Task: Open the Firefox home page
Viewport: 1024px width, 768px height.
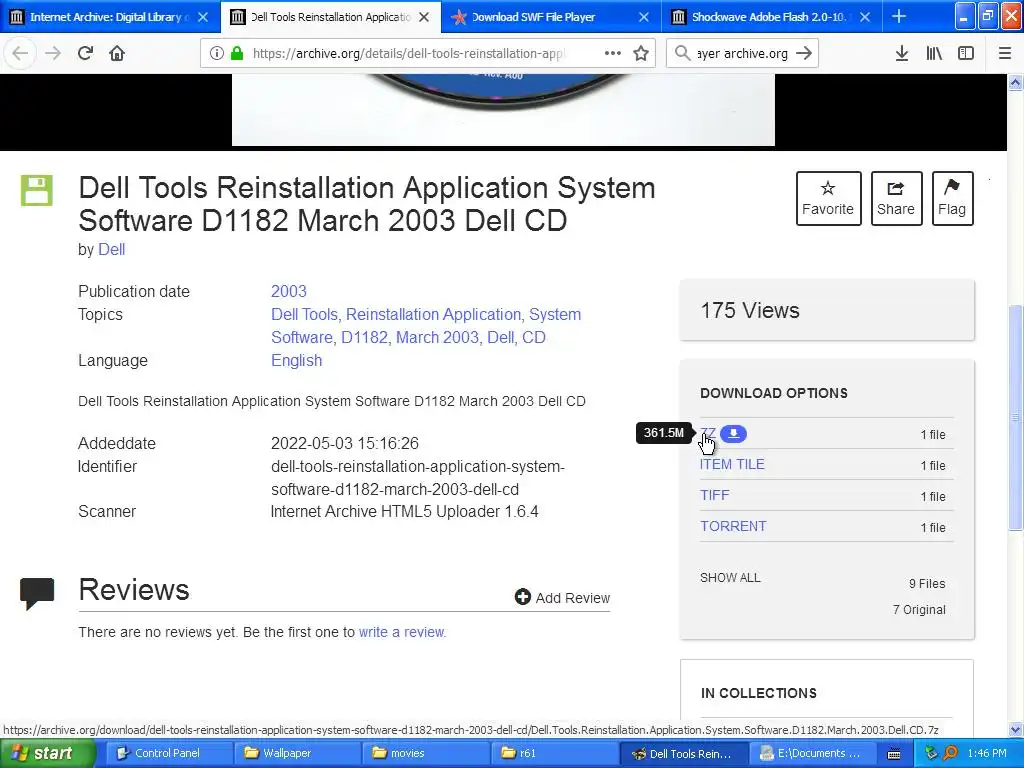Action: tap(117, 54)
